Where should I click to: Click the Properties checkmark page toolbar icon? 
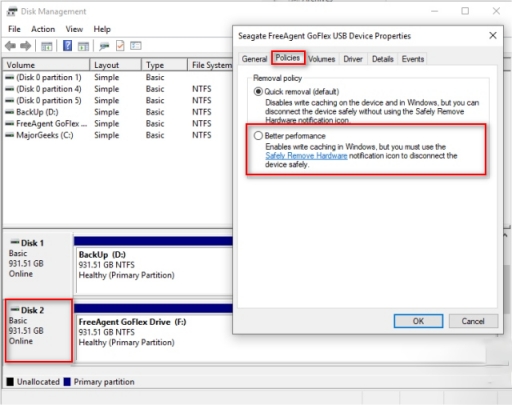120,46
